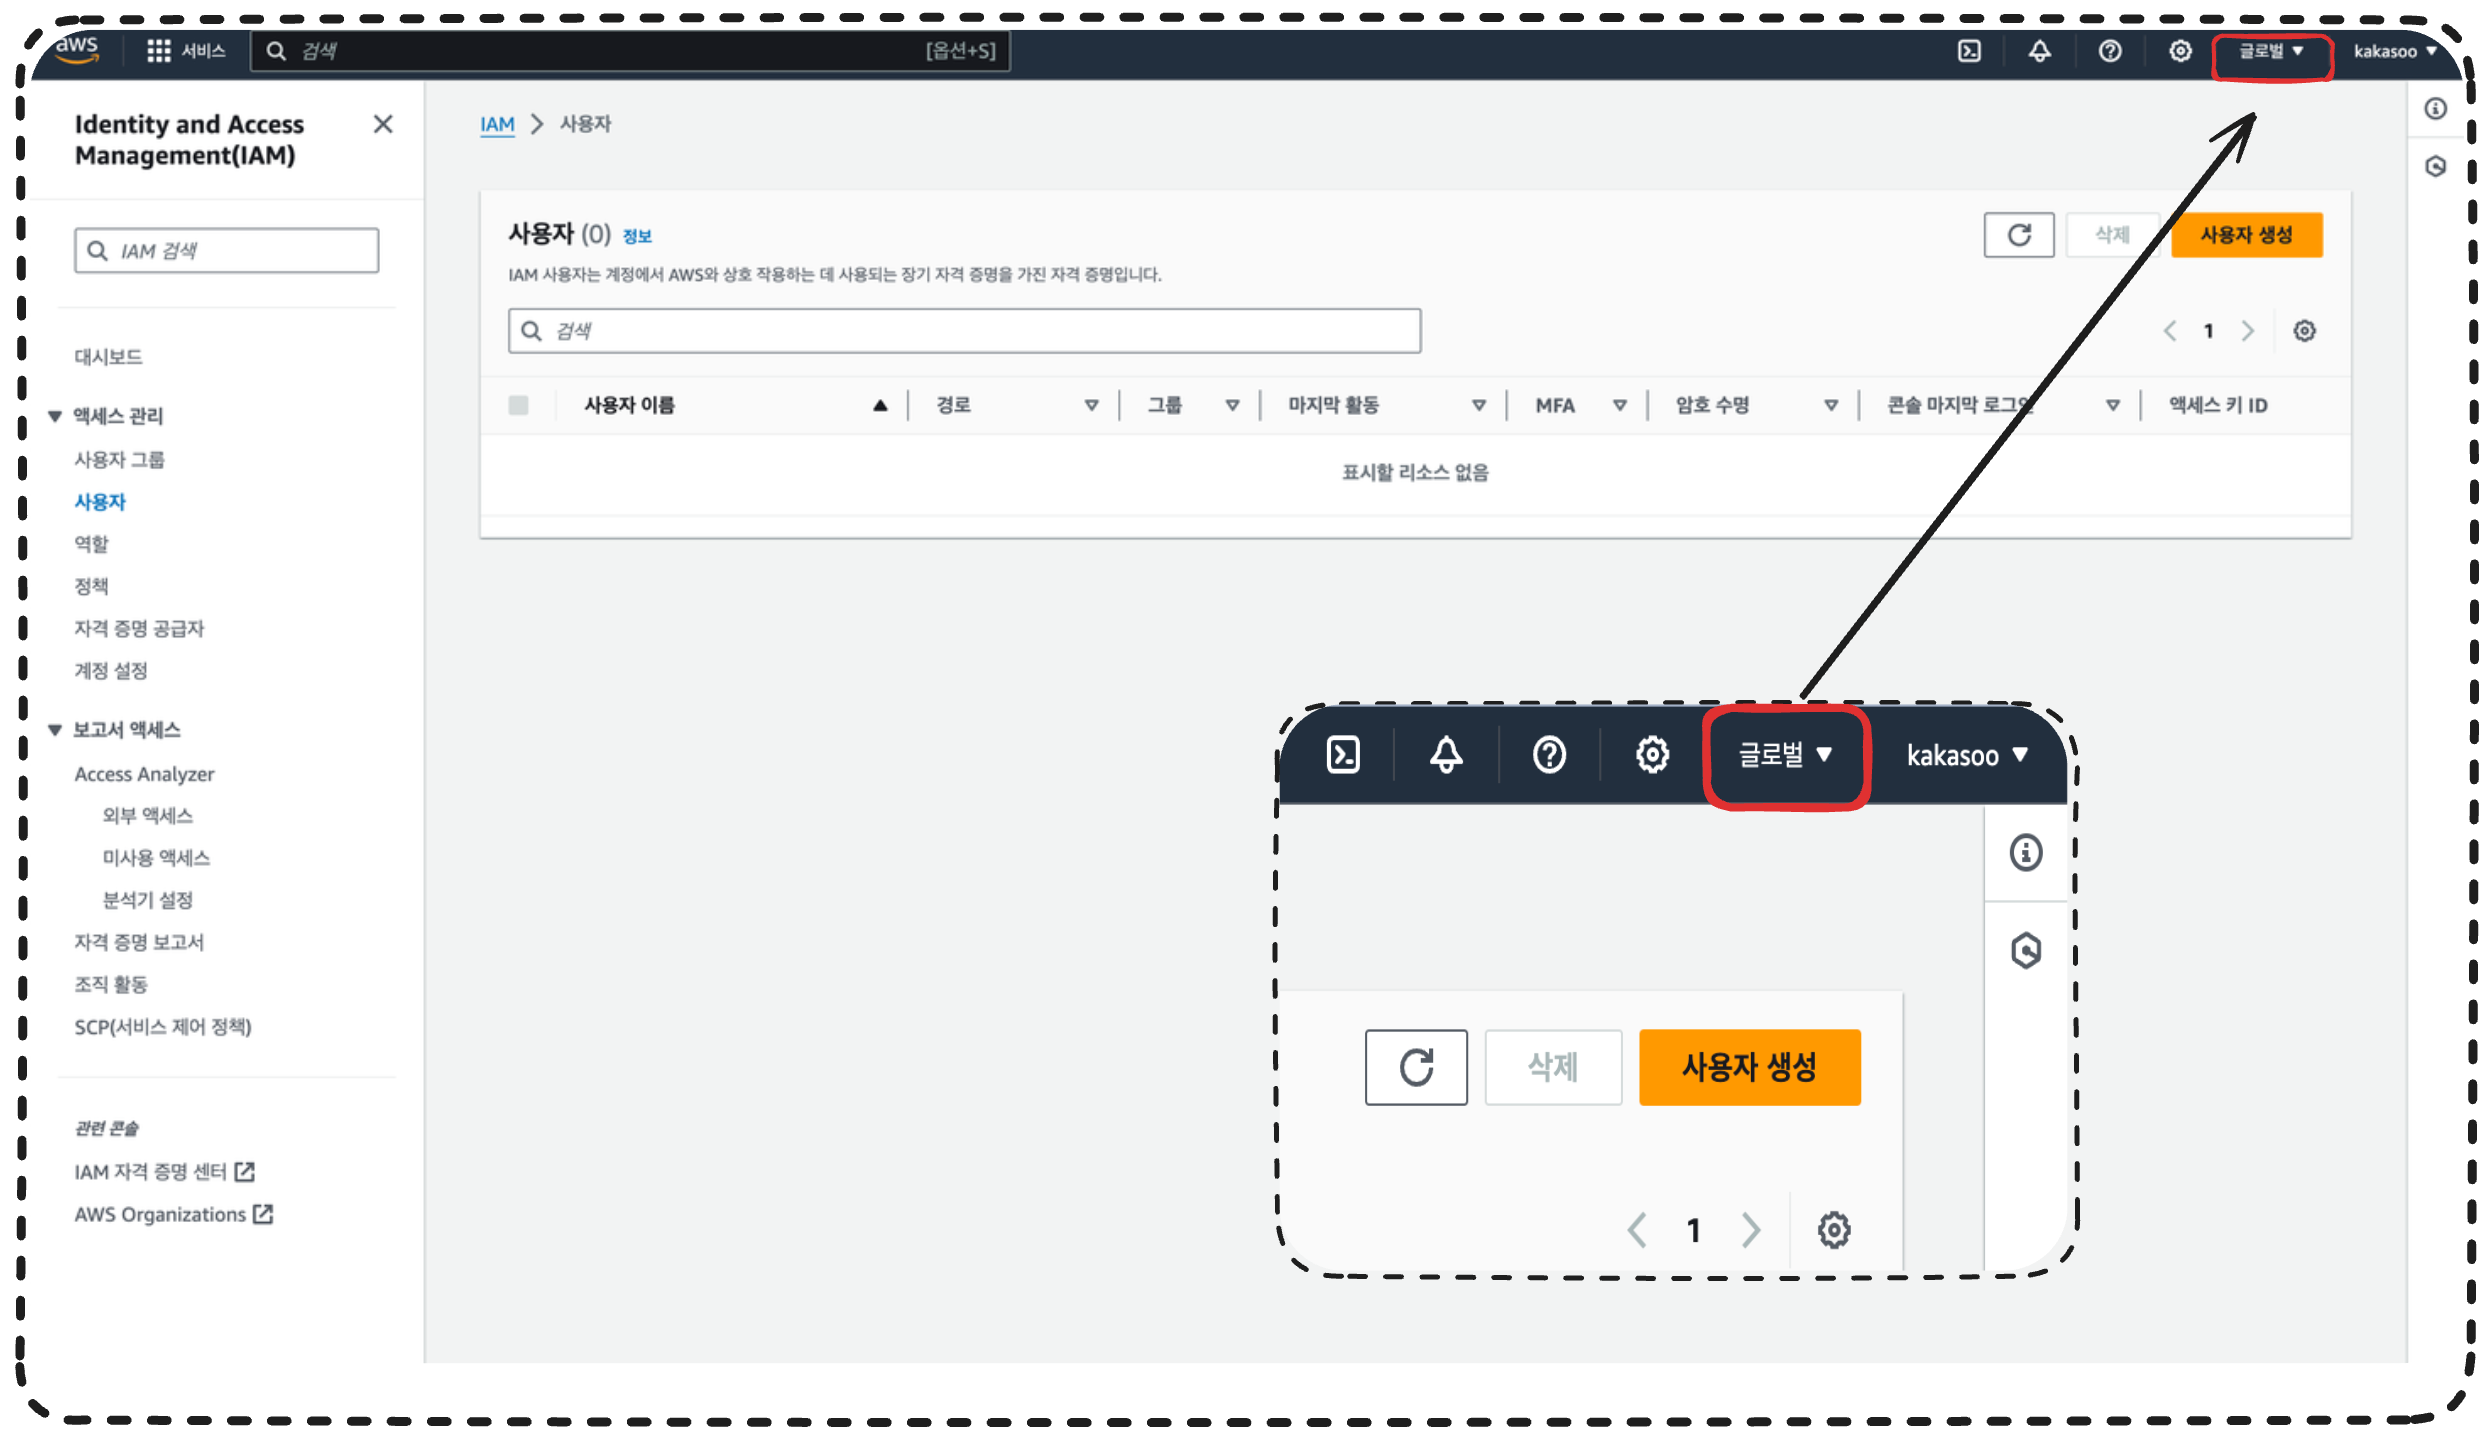
Task: Click the notifications bell icon in top bar
Action: tap(2039, 51)
